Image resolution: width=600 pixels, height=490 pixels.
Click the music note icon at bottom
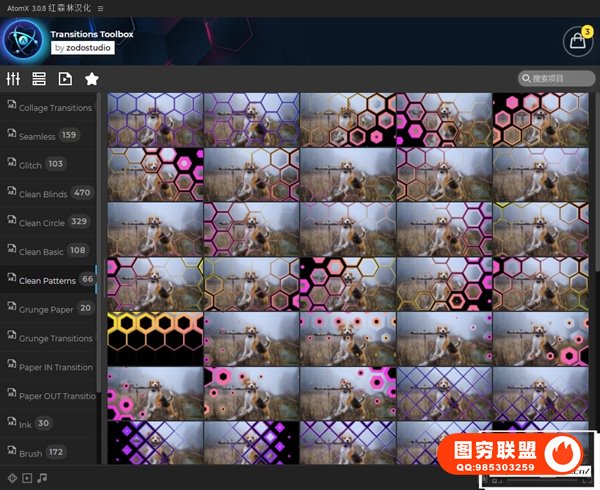tap(42, 478)
